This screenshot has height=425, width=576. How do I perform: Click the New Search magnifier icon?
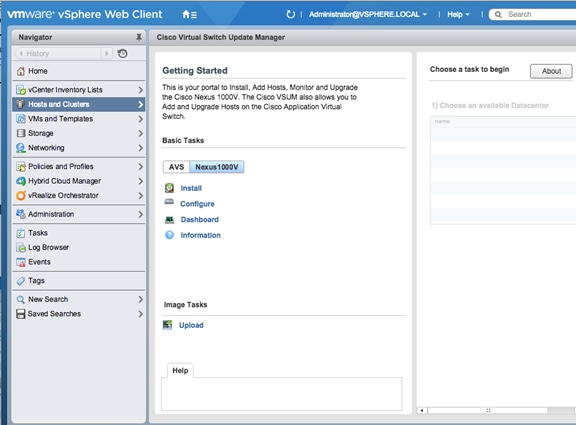click(21, 299)
